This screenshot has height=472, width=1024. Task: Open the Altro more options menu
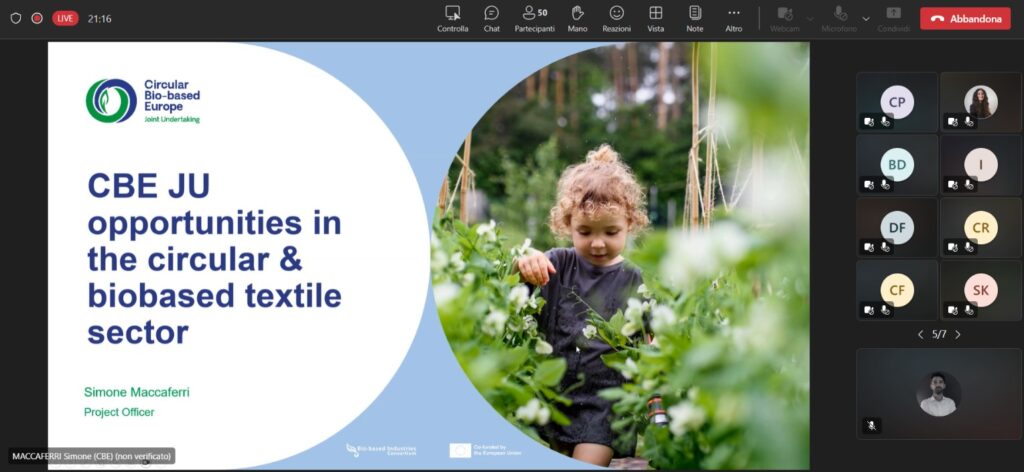(734, 18)
